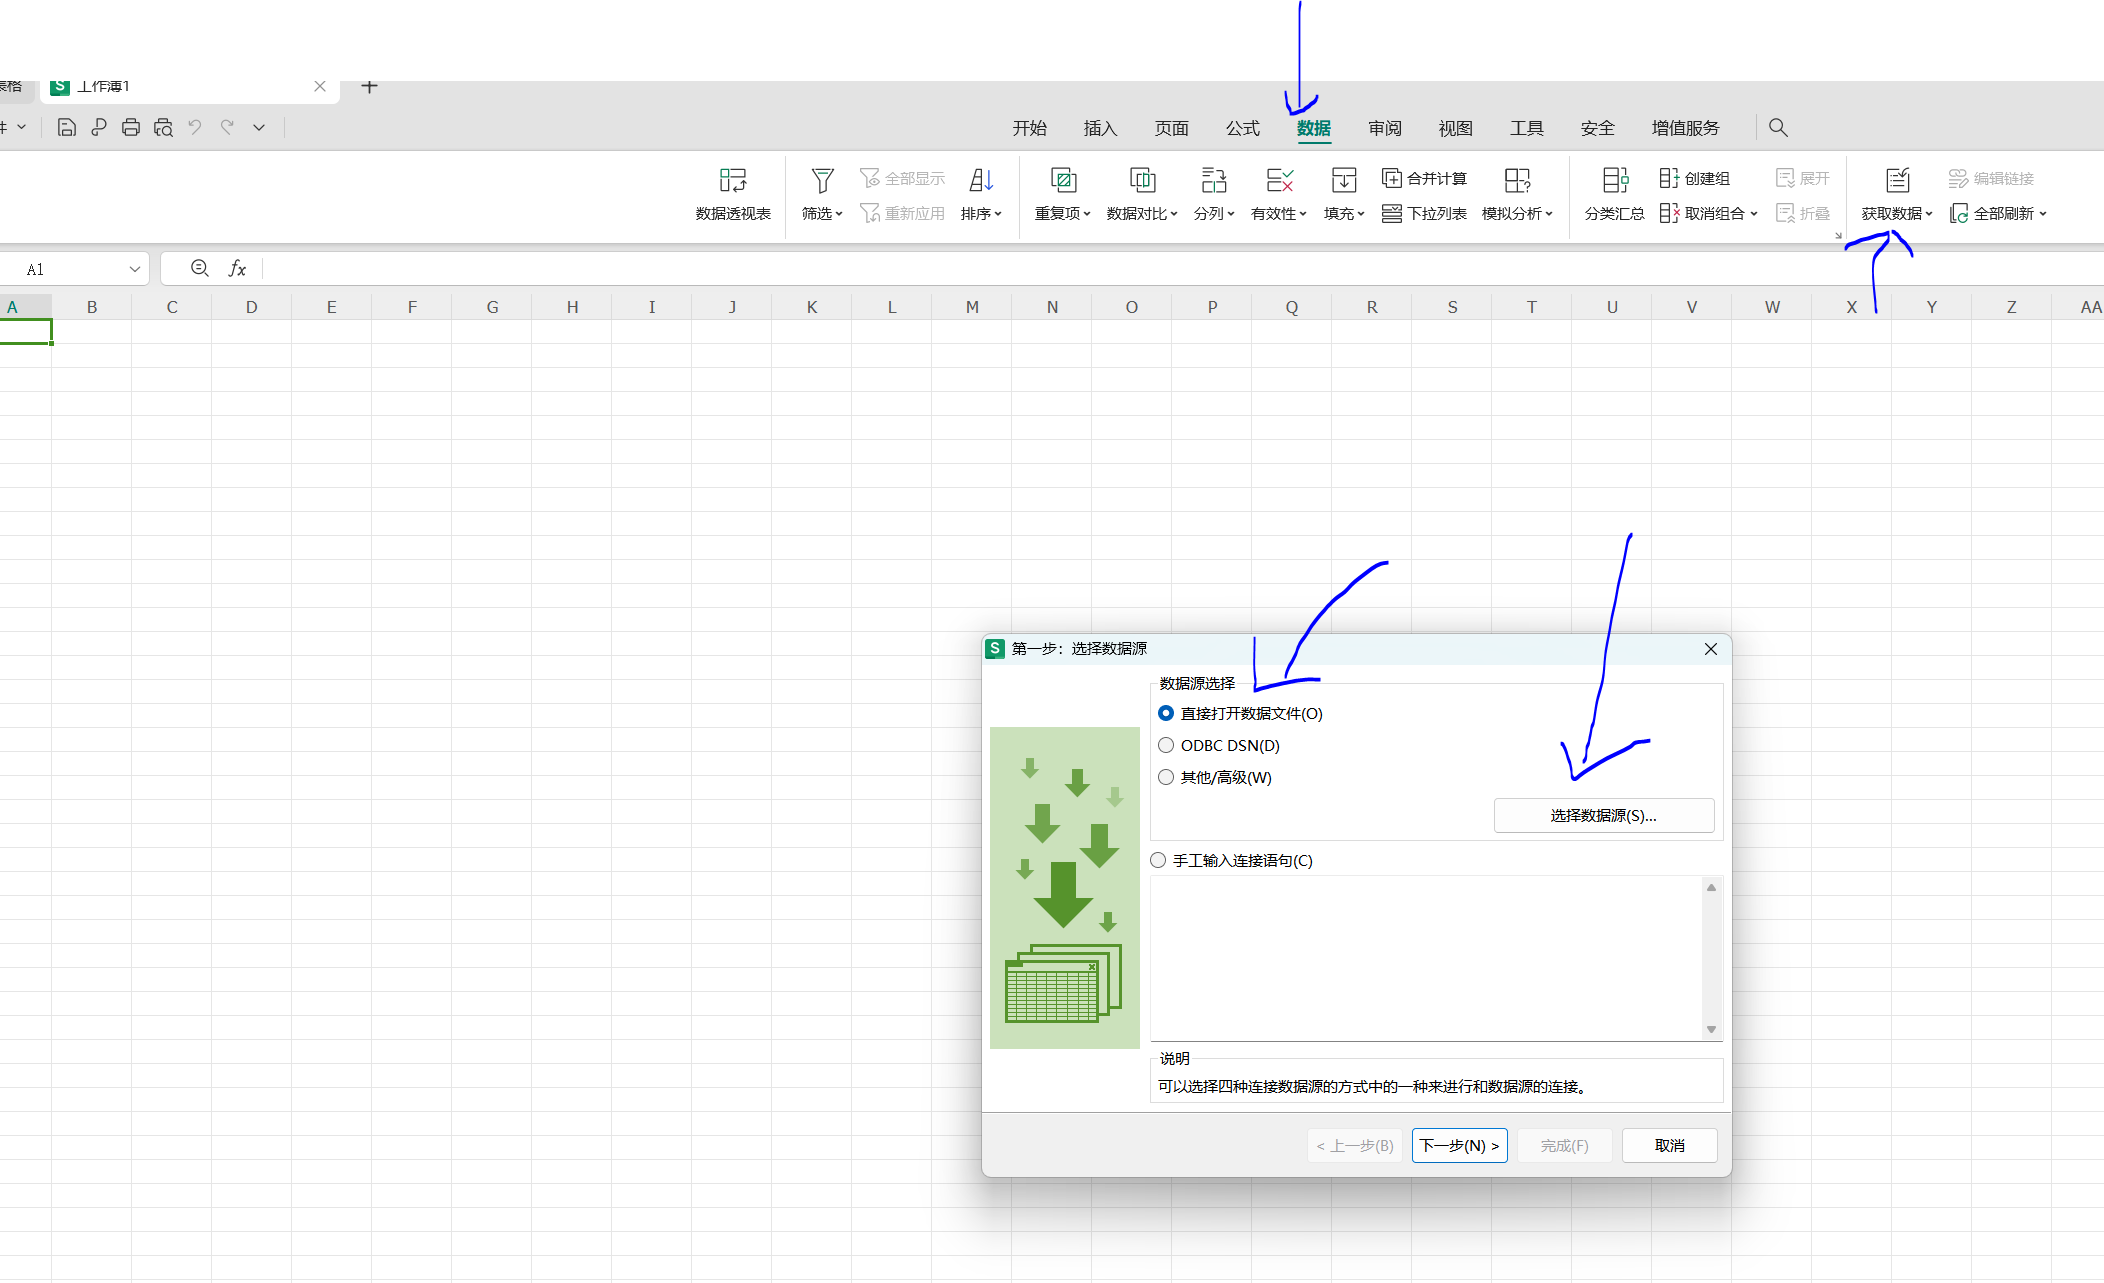Viewport: 2104px width, 1283px height.
Task: Click the 分类汇总 subtotal icon
Action: click(x=1614, y=181)
